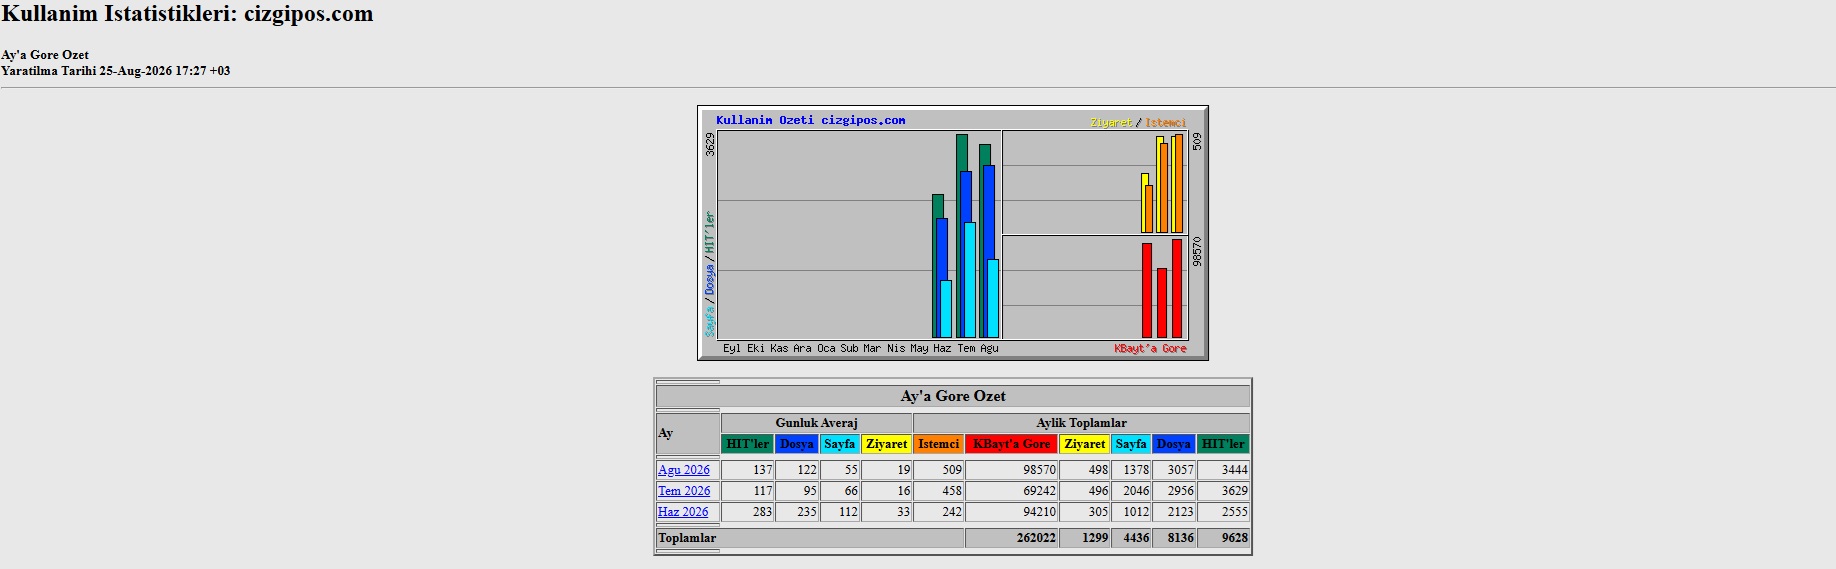Open the Haz 2026 monthly report link
Image resolution: width=1836 pixels, height=569 pixels.
[x=683, y=511]
